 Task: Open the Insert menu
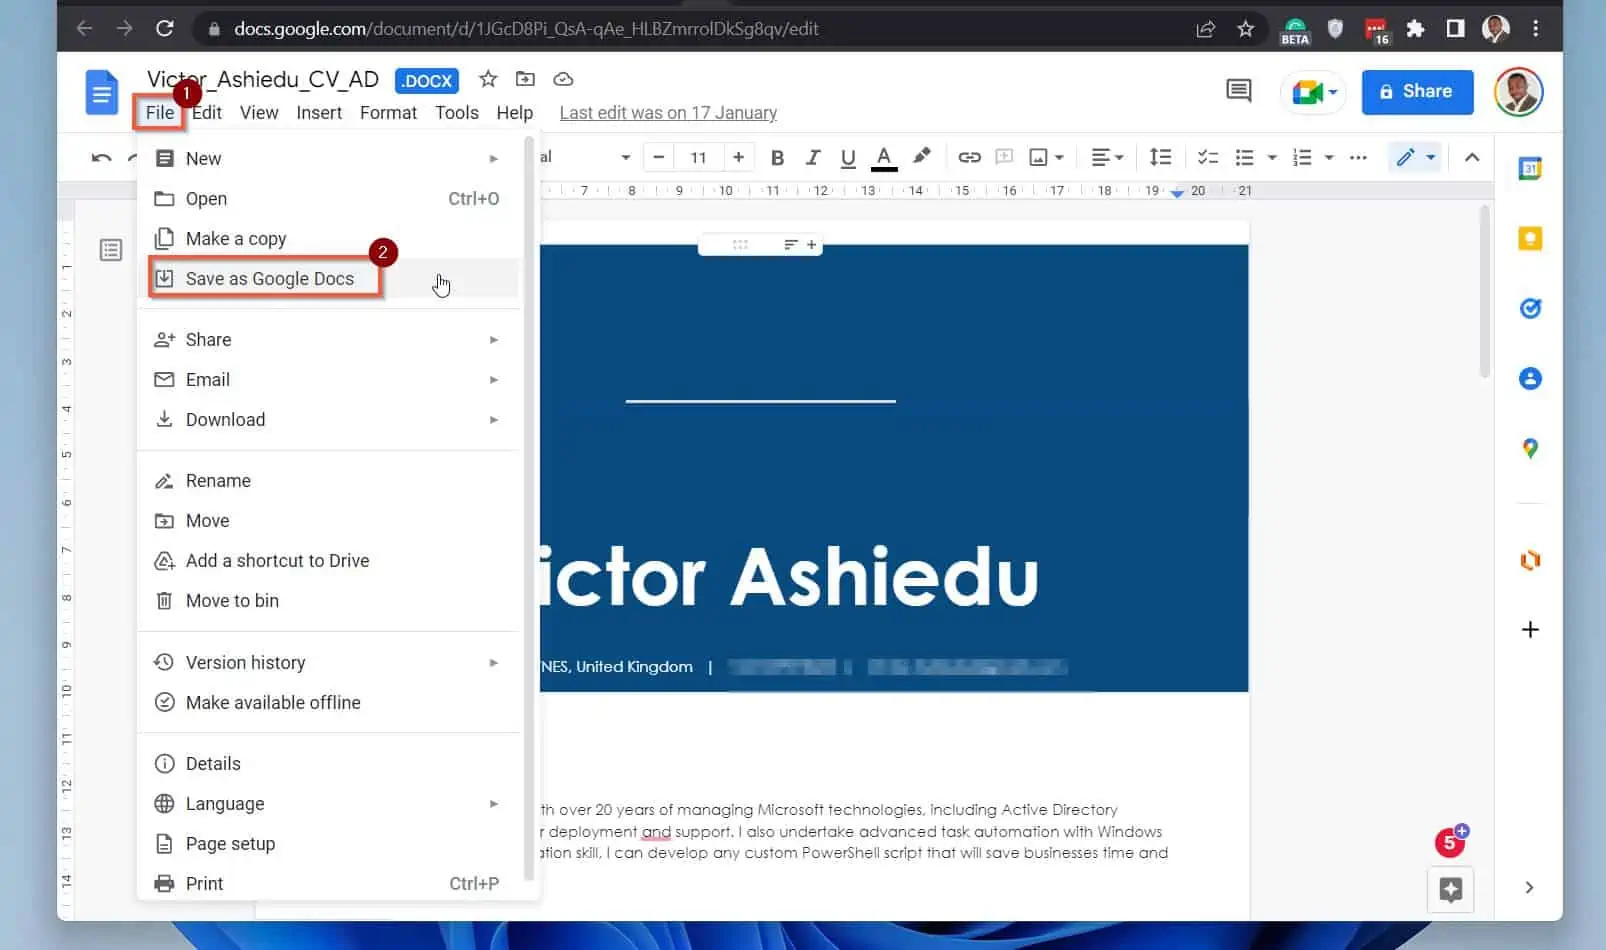319,112
